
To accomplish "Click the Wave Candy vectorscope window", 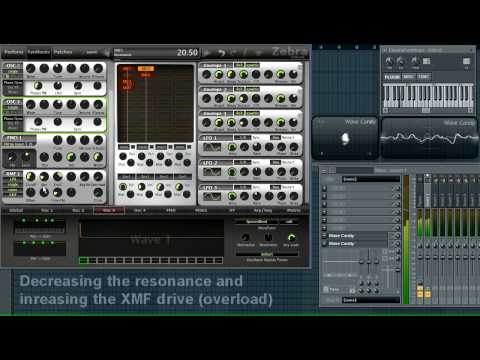I will pyautogui.click(x=345, y=137).
